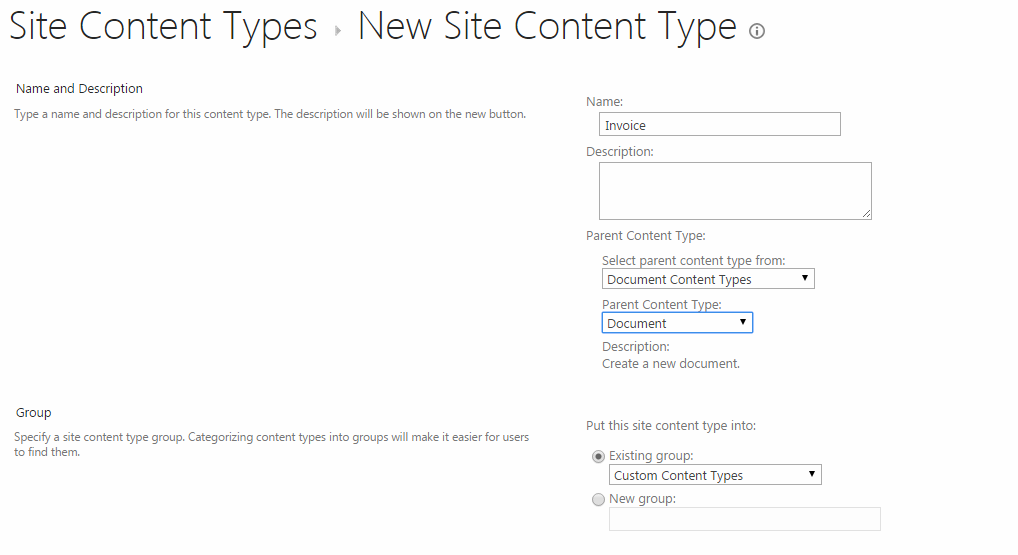Click the Group section heading
This screenshot has height=555, width=1018.
(x=34, y=412)
